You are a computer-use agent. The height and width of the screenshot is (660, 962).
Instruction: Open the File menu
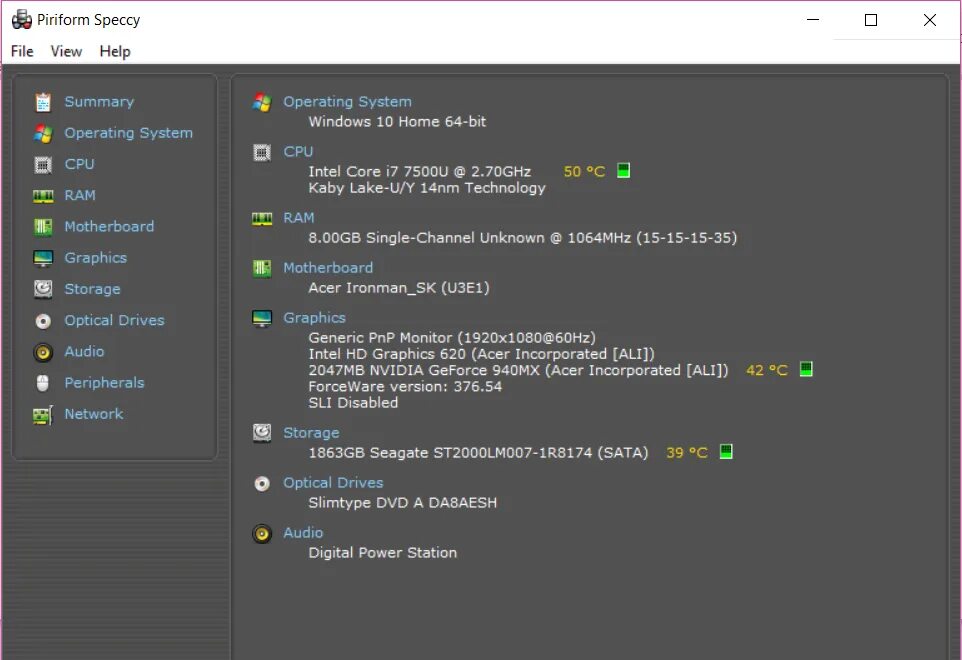pyautogui.click(x=22, y=52)
